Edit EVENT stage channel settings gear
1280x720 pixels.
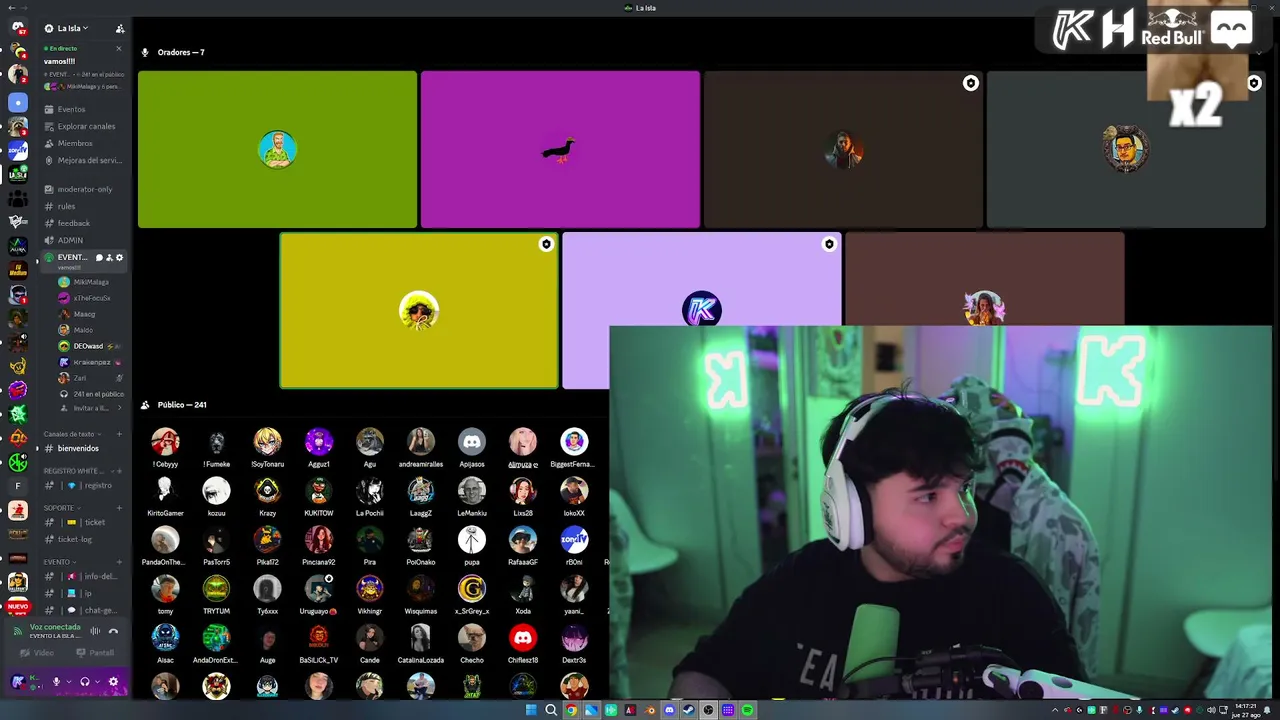(x=119, y=258)
